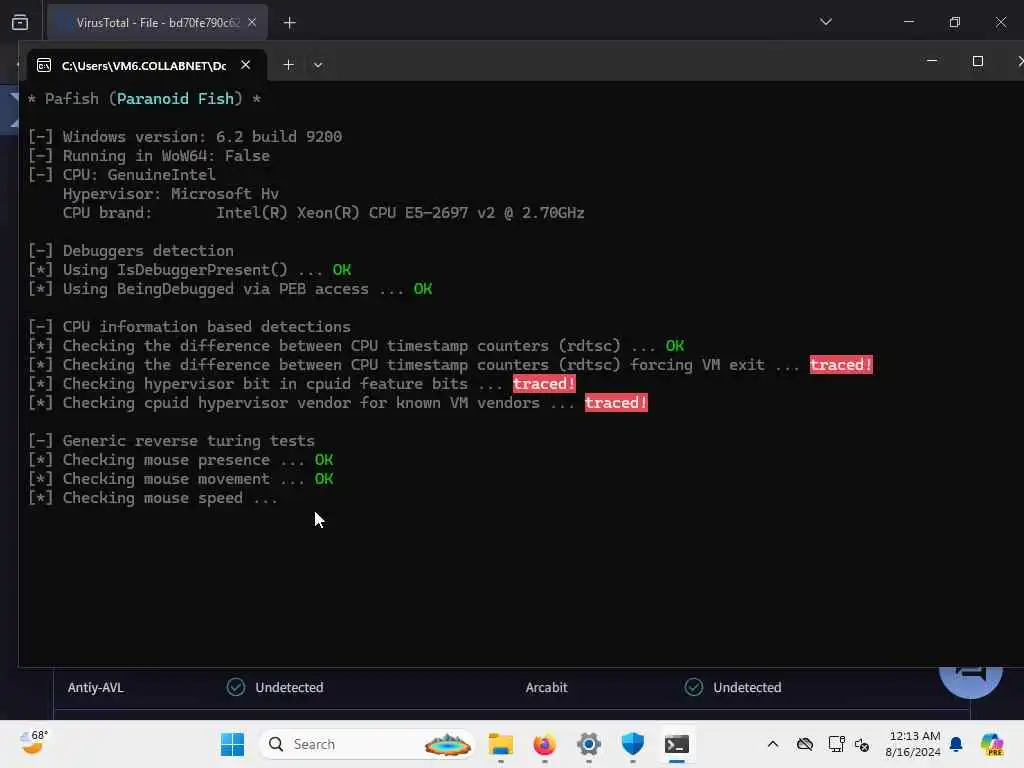1024x768 pixels.
Task: Click the terminal tab icon
Action: point(44,65)
